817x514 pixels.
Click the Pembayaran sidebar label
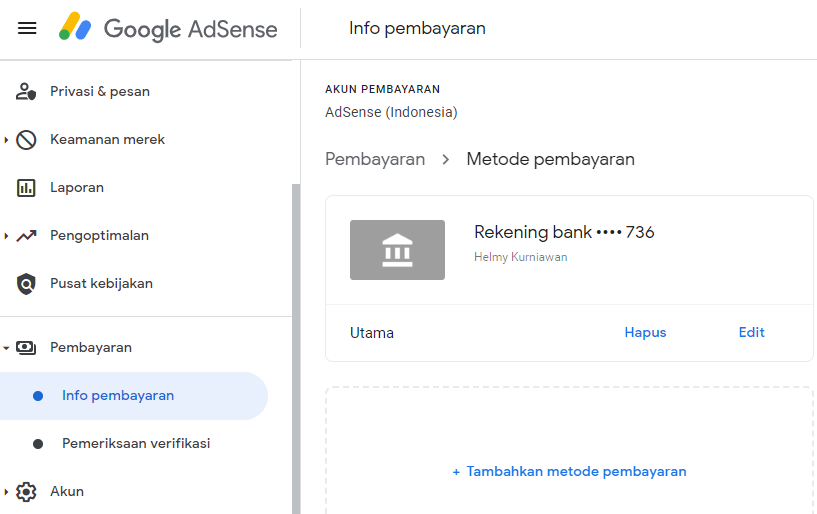[x=91, y=348]
